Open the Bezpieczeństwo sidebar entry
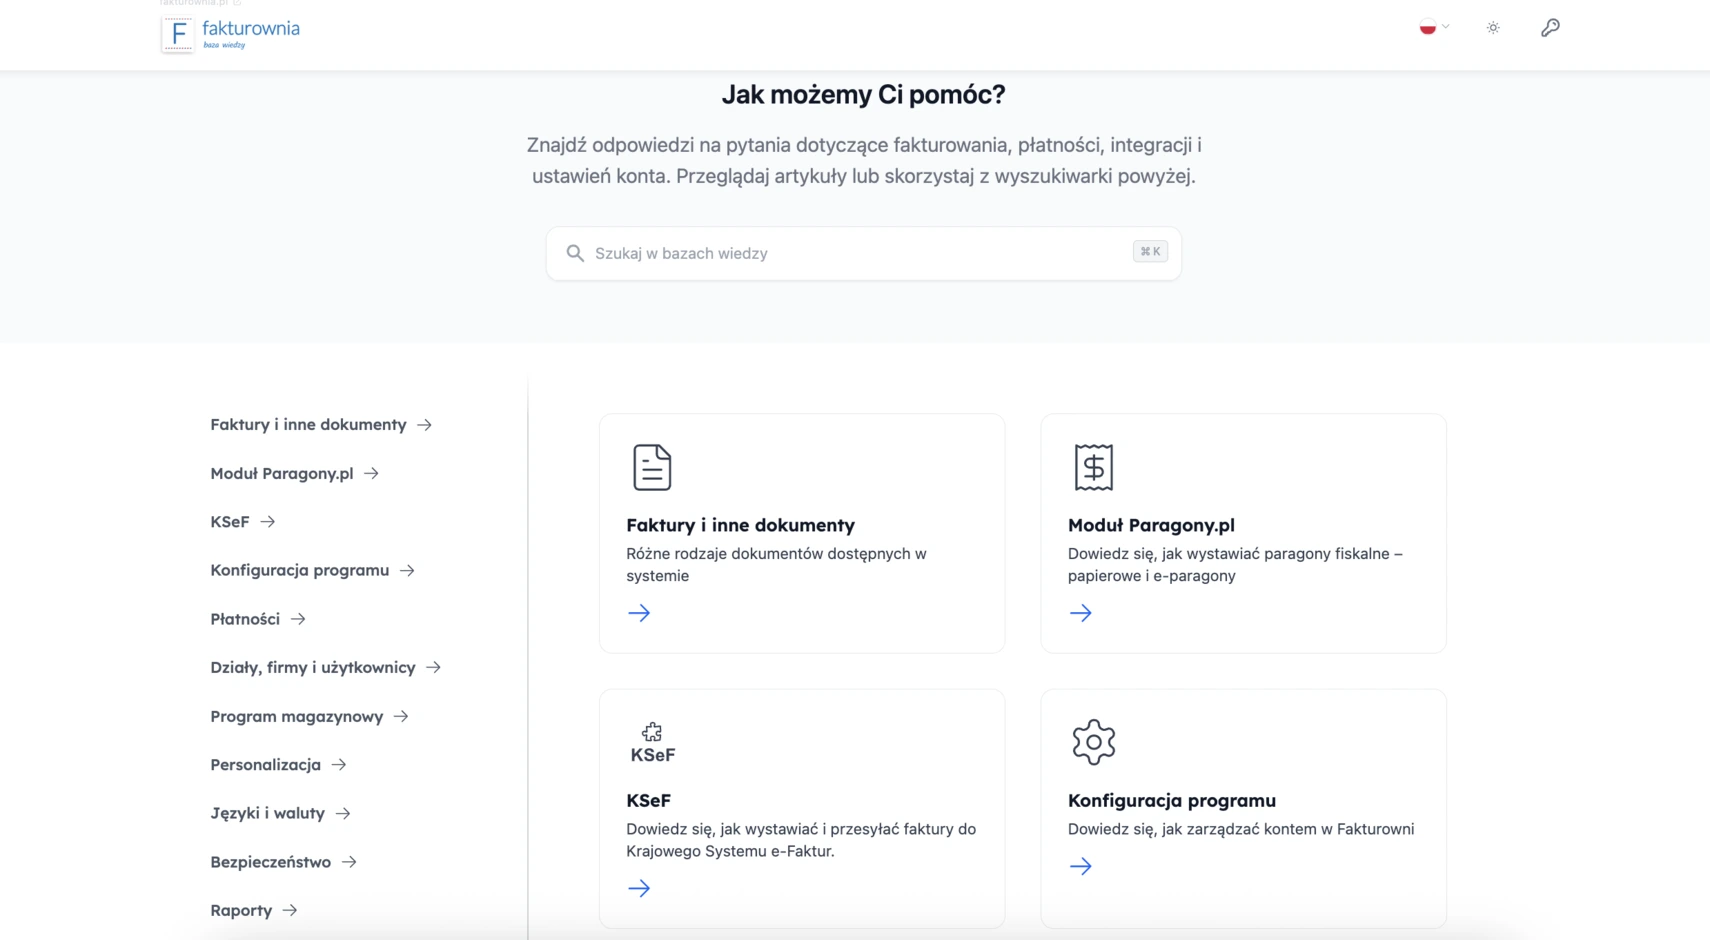1710x940 pixels. (270, 862)
